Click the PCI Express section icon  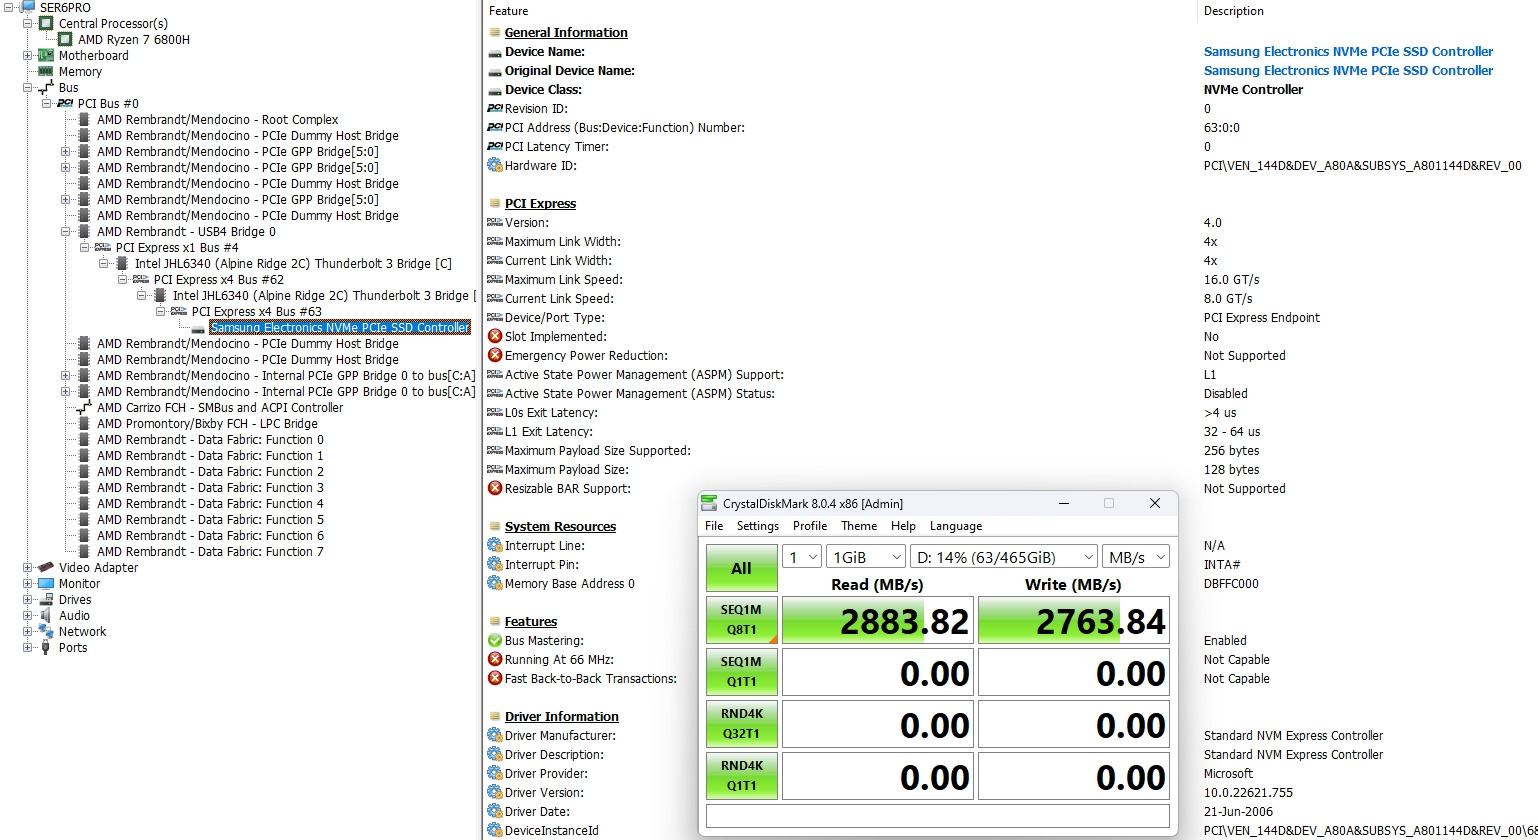click(494, 203)
